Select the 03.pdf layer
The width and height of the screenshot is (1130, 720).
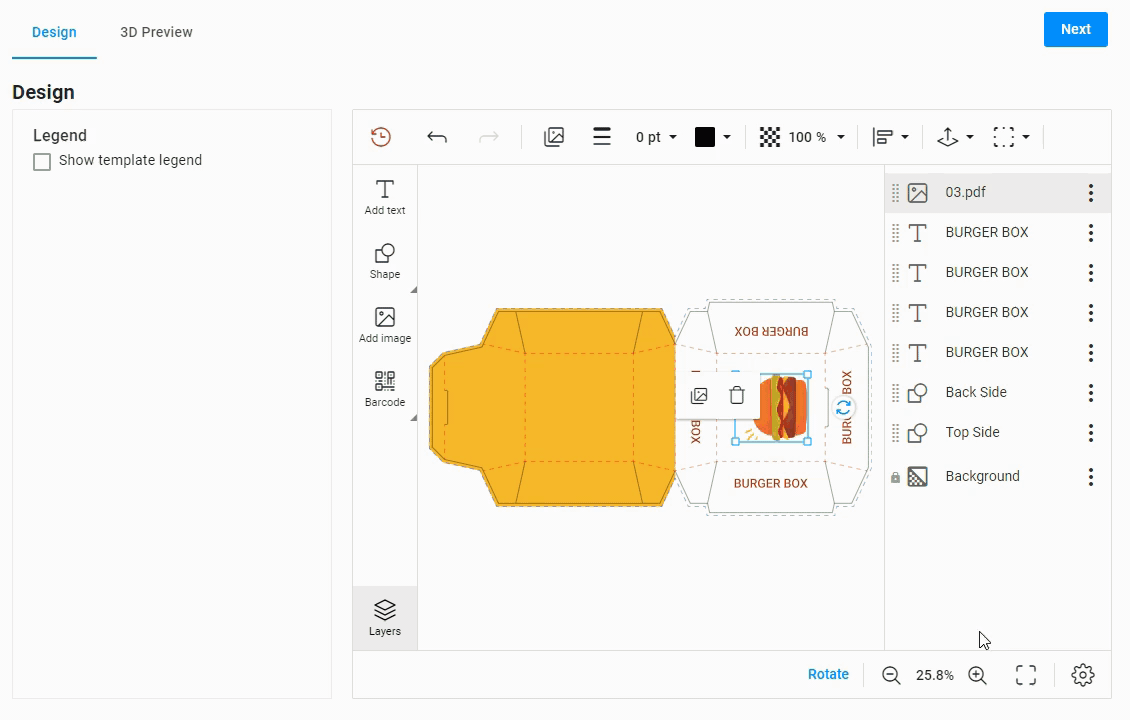pos(997,192)
